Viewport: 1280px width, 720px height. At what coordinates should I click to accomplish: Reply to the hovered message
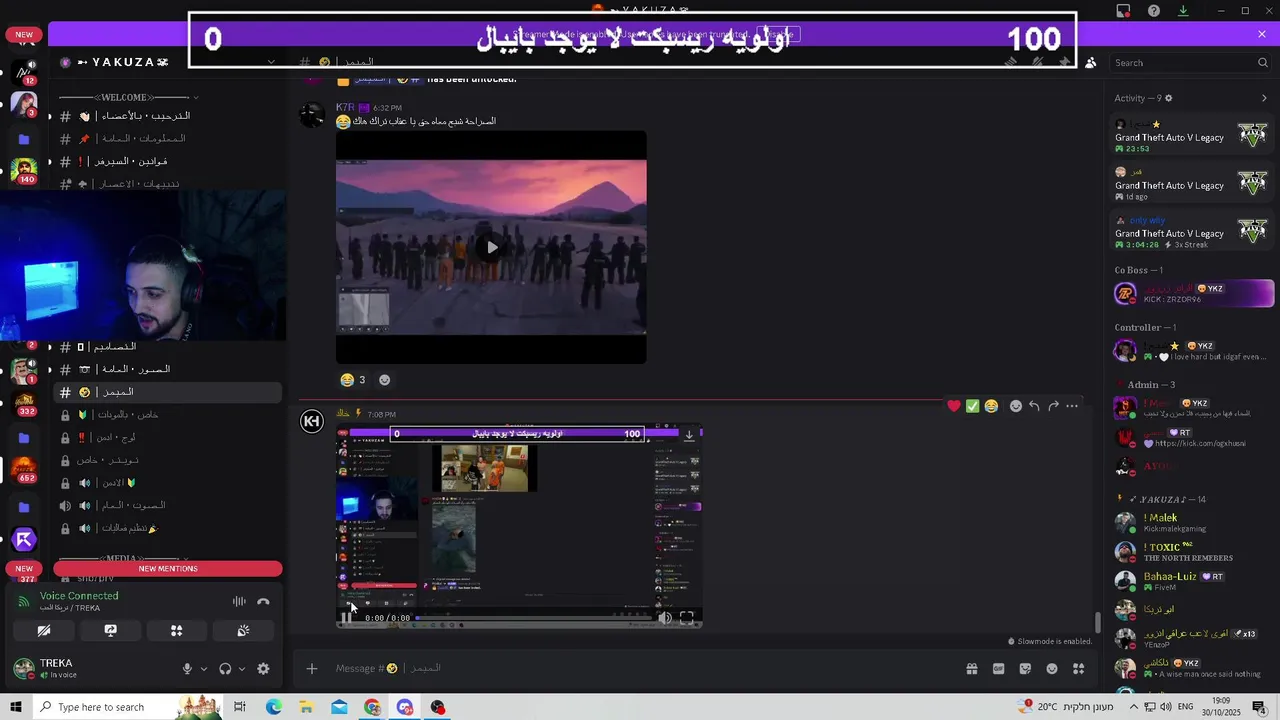pos(1034,406)
